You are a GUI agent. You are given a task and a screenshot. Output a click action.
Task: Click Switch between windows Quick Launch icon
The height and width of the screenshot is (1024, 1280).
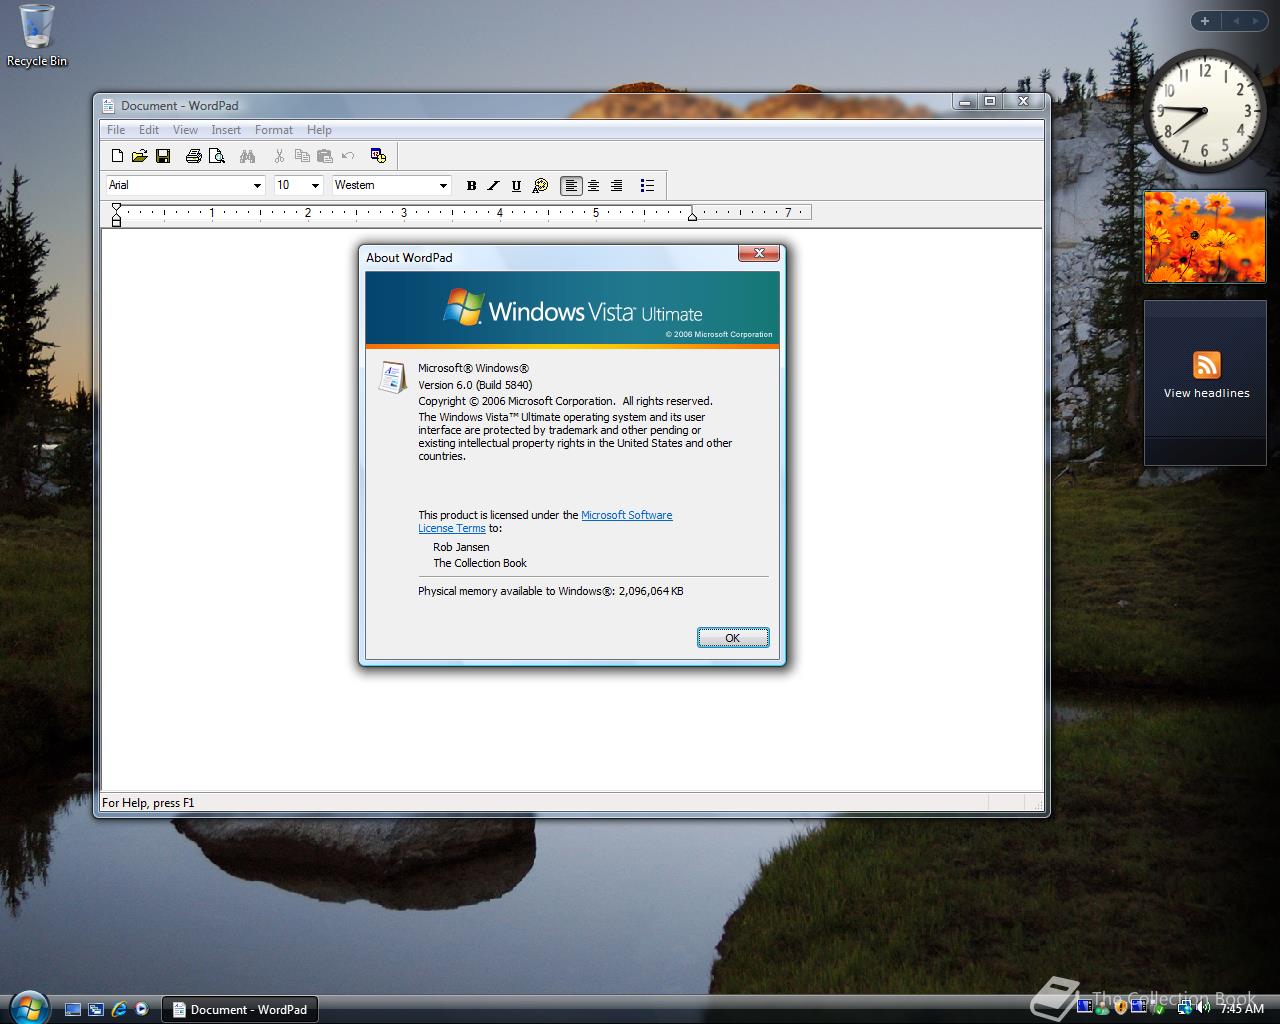(96, 1010)
